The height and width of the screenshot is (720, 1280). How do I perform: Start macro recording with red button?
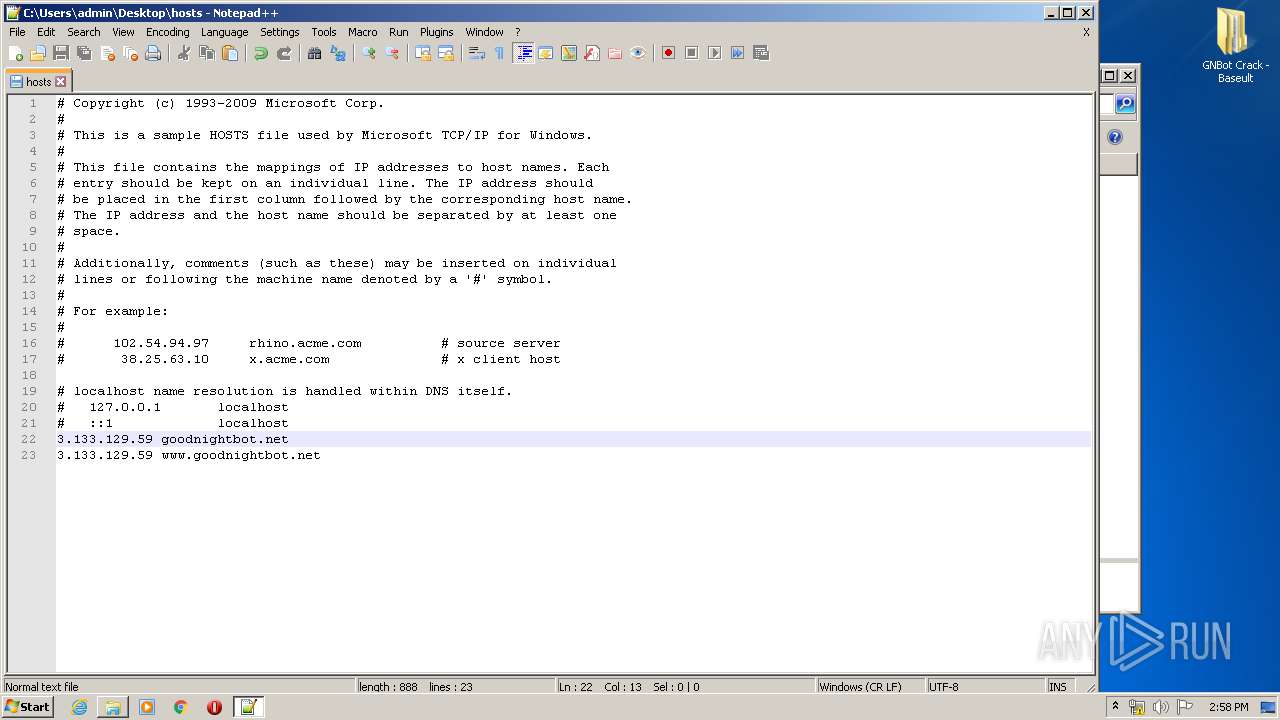click(668, 53)
